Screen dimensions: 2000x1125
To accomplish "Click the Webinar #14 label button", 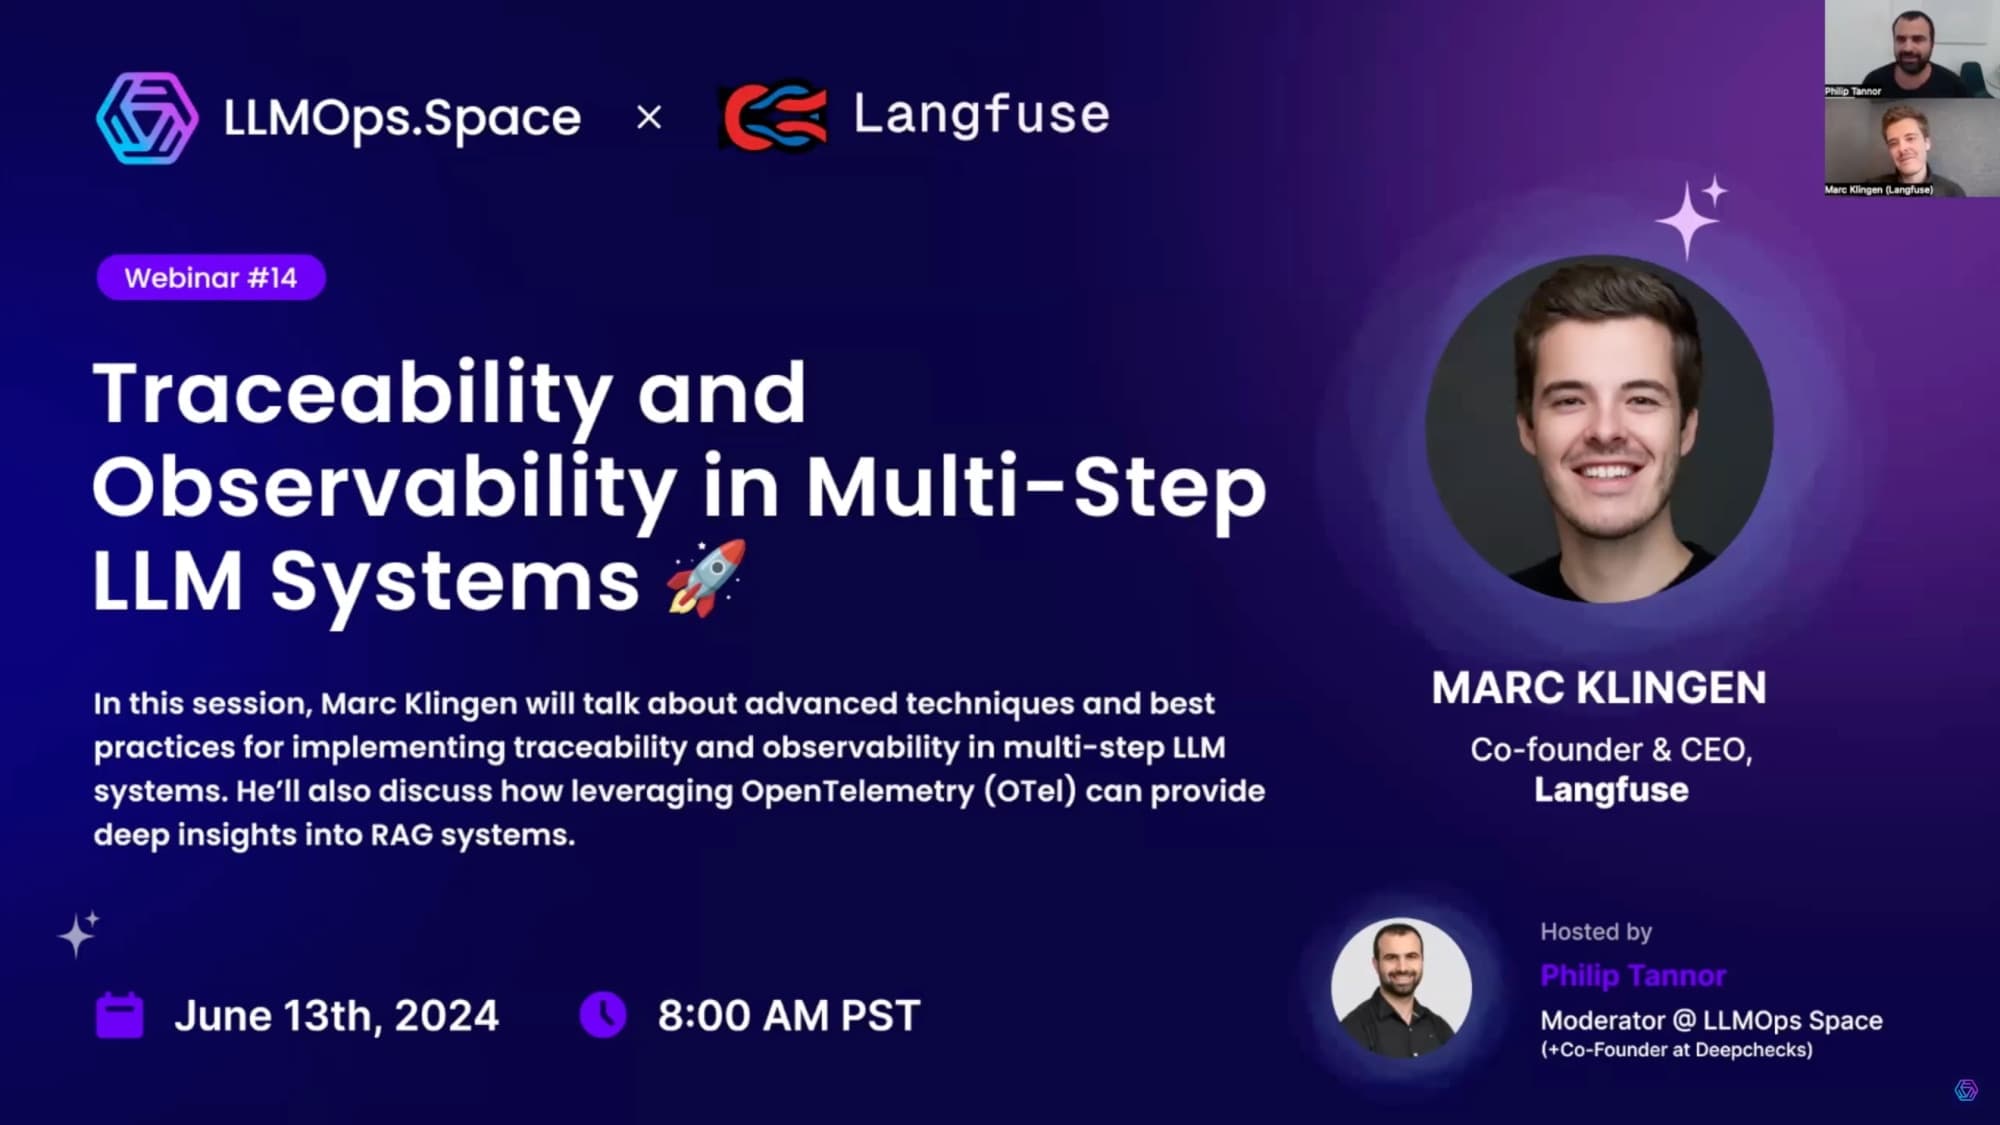I will 212,277.
